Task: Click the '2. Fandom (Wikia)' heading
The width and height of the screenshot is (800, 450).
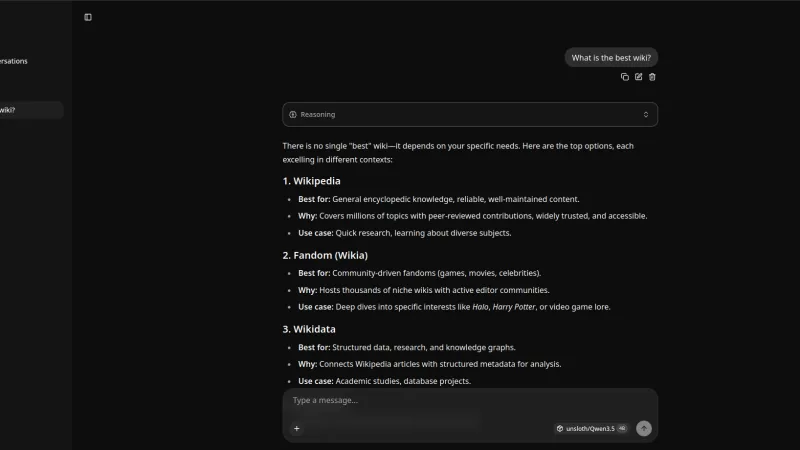Action: click(325, 255)
